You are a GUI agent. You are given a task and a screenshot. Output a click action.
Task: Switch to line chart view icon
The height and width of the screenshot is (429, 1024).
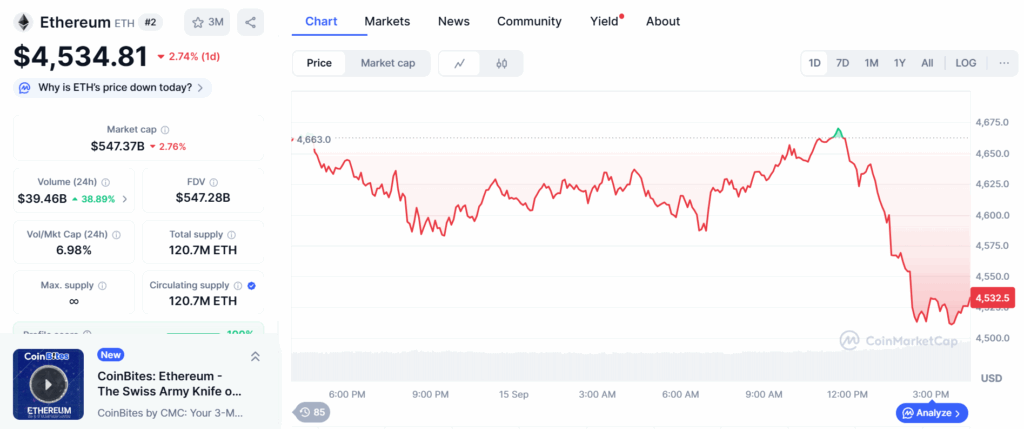point(460,63)
